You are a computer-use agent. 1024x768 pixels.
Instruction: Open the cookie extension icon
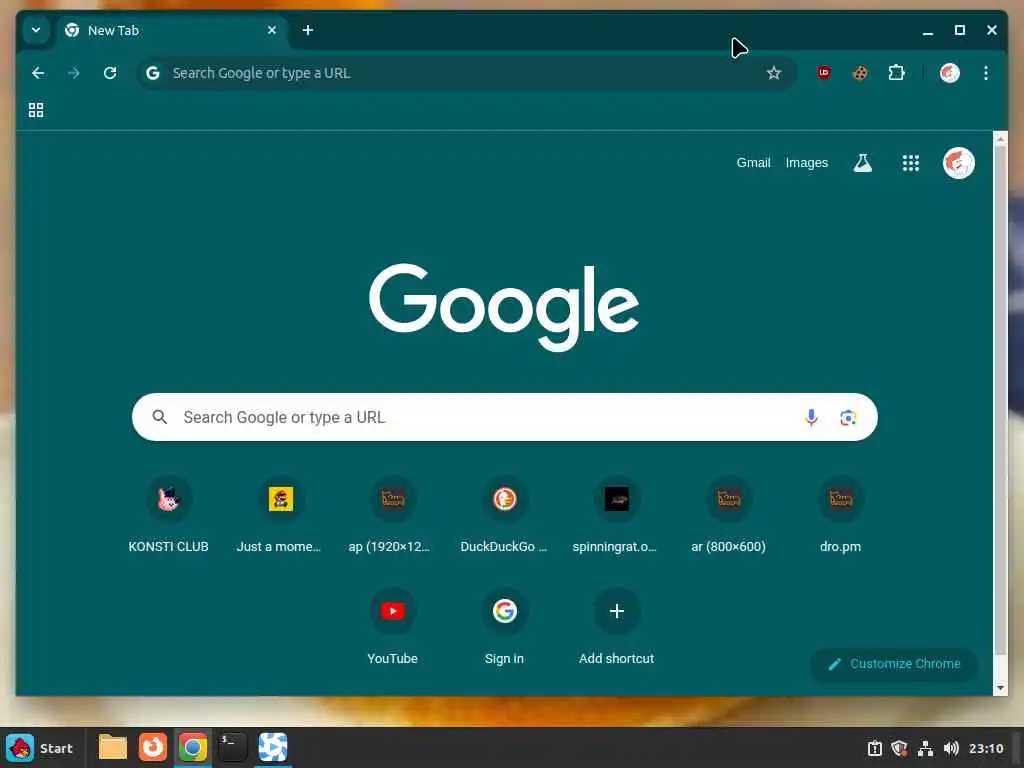click(x=860, y=73)
